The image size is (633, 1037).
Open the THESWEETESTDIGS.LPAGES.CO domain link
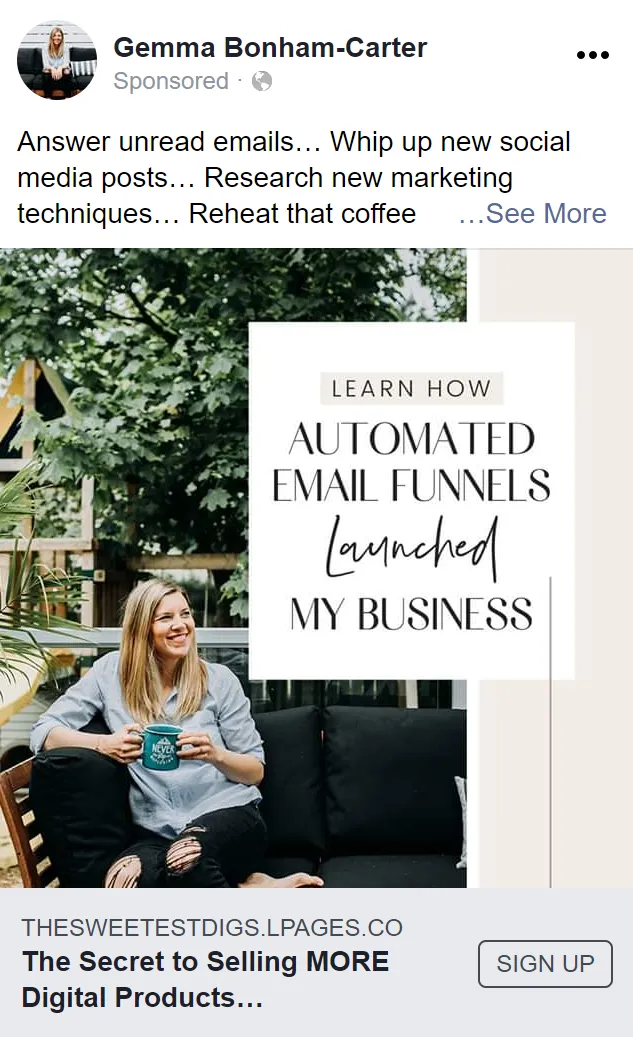tap(212, 927)
